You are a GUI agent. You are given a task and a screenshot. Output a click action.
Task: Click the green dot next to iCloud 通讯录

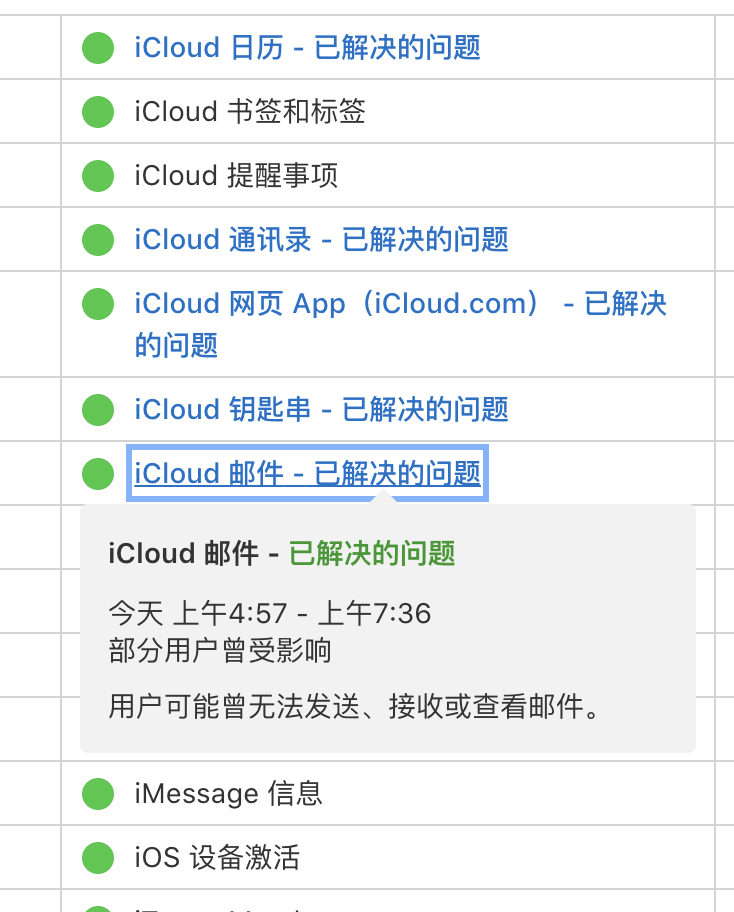[98, 239]
